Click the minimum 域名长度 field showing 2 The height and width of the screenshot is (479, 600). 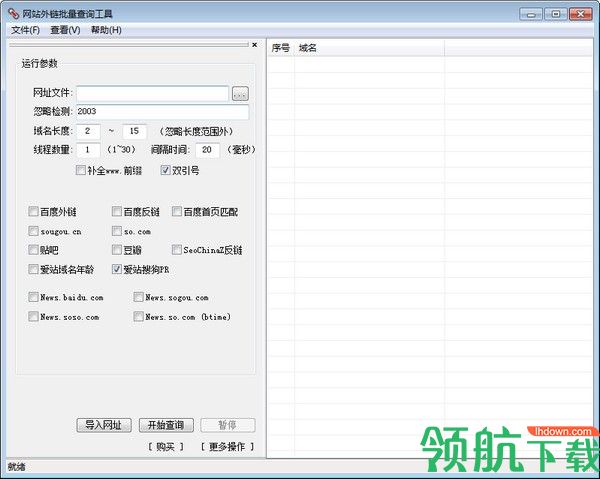pyautogui.click(x=88, y=131)
